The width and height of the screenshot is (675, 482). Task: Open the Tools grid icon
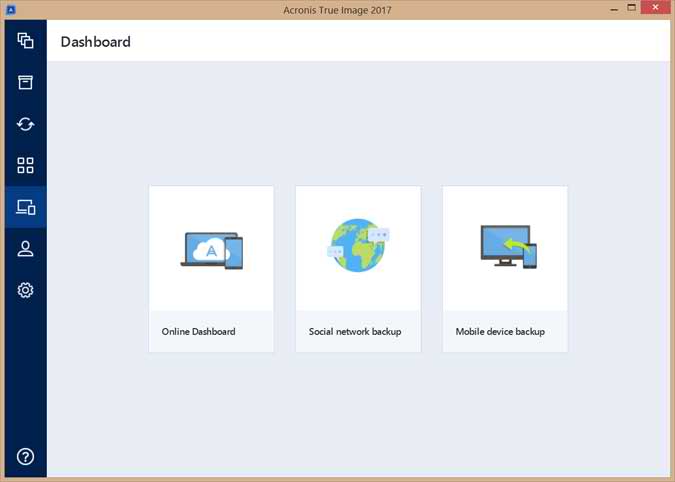click(x=25, y=165)
